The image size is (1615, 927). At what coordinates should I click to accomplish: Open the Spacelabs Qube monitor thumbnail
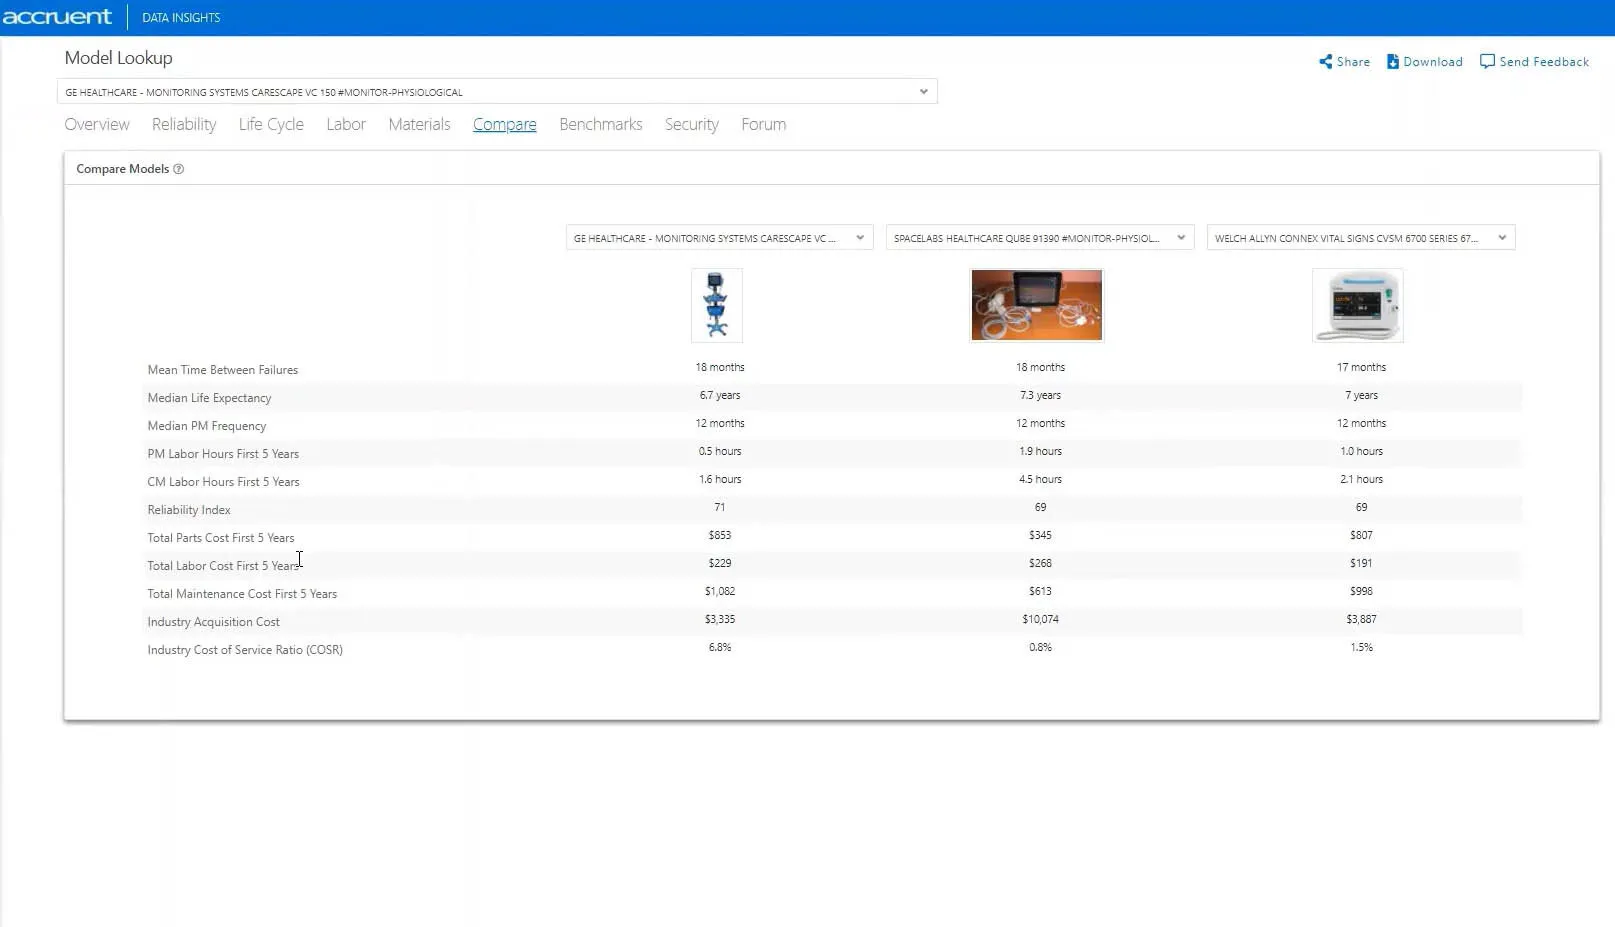(x=1036, y=306)
